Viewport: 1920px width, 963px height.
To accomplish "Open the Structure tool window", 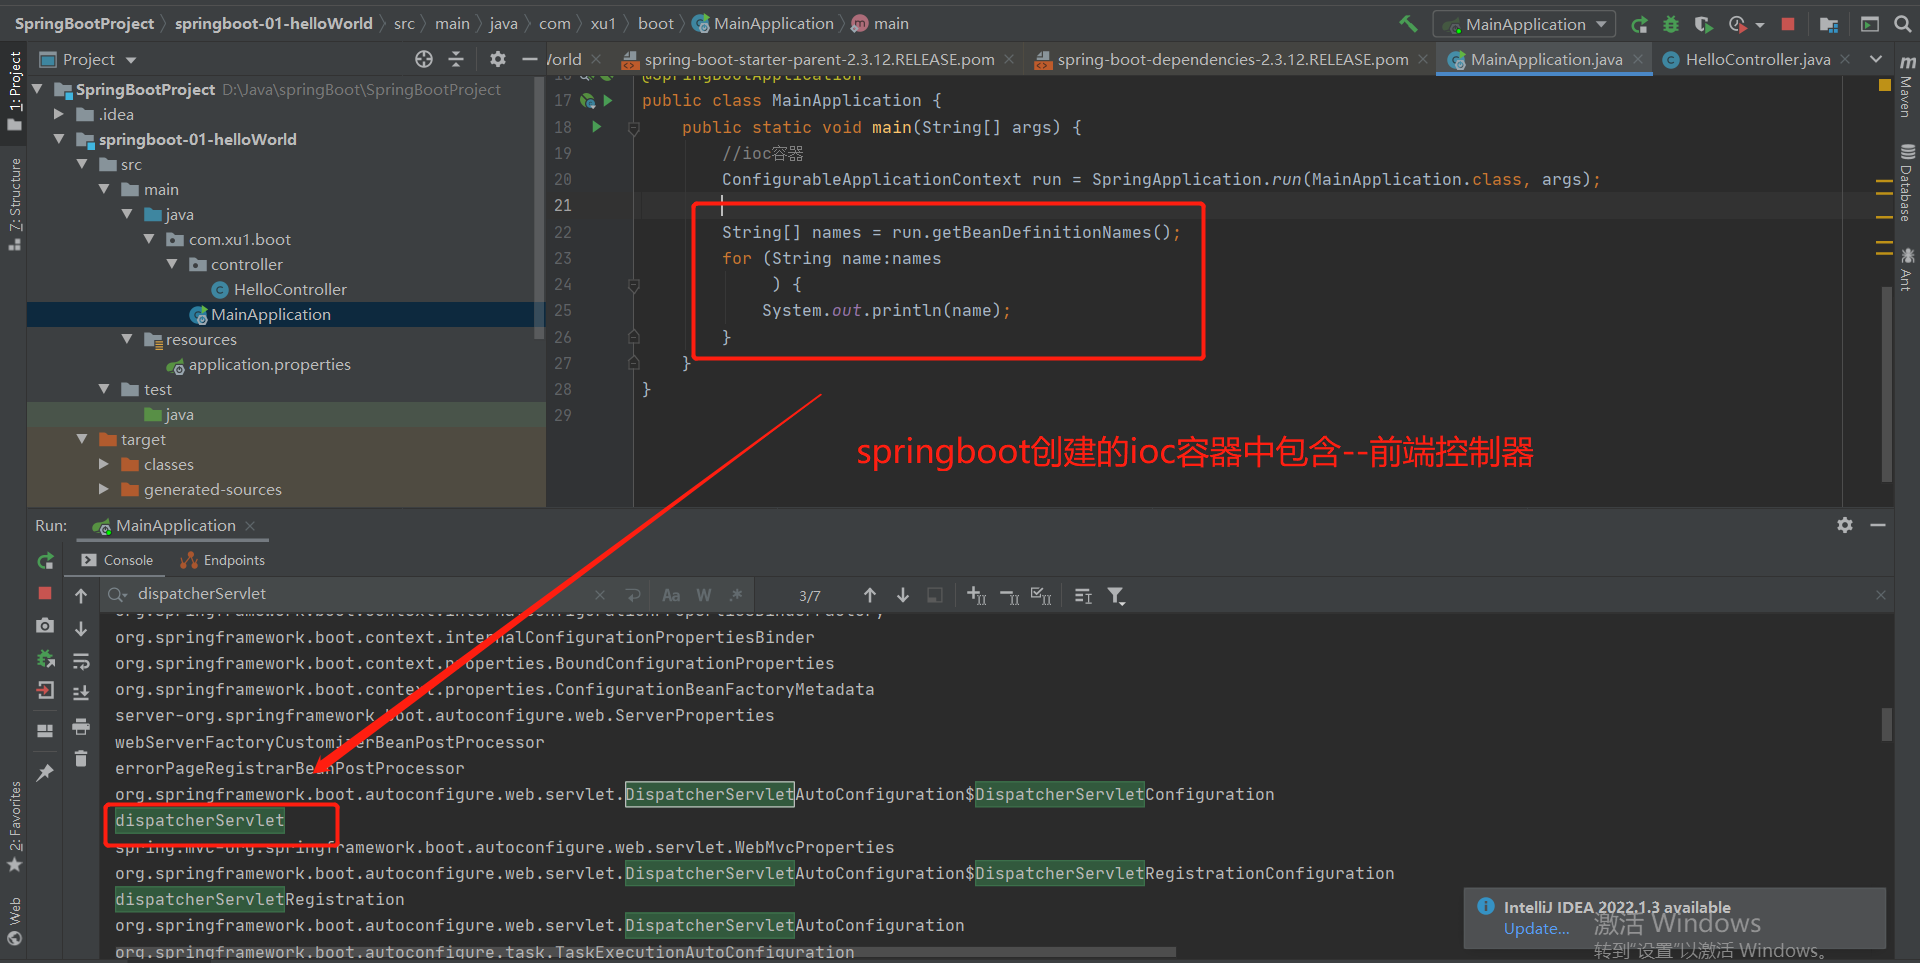I will 14,204.
